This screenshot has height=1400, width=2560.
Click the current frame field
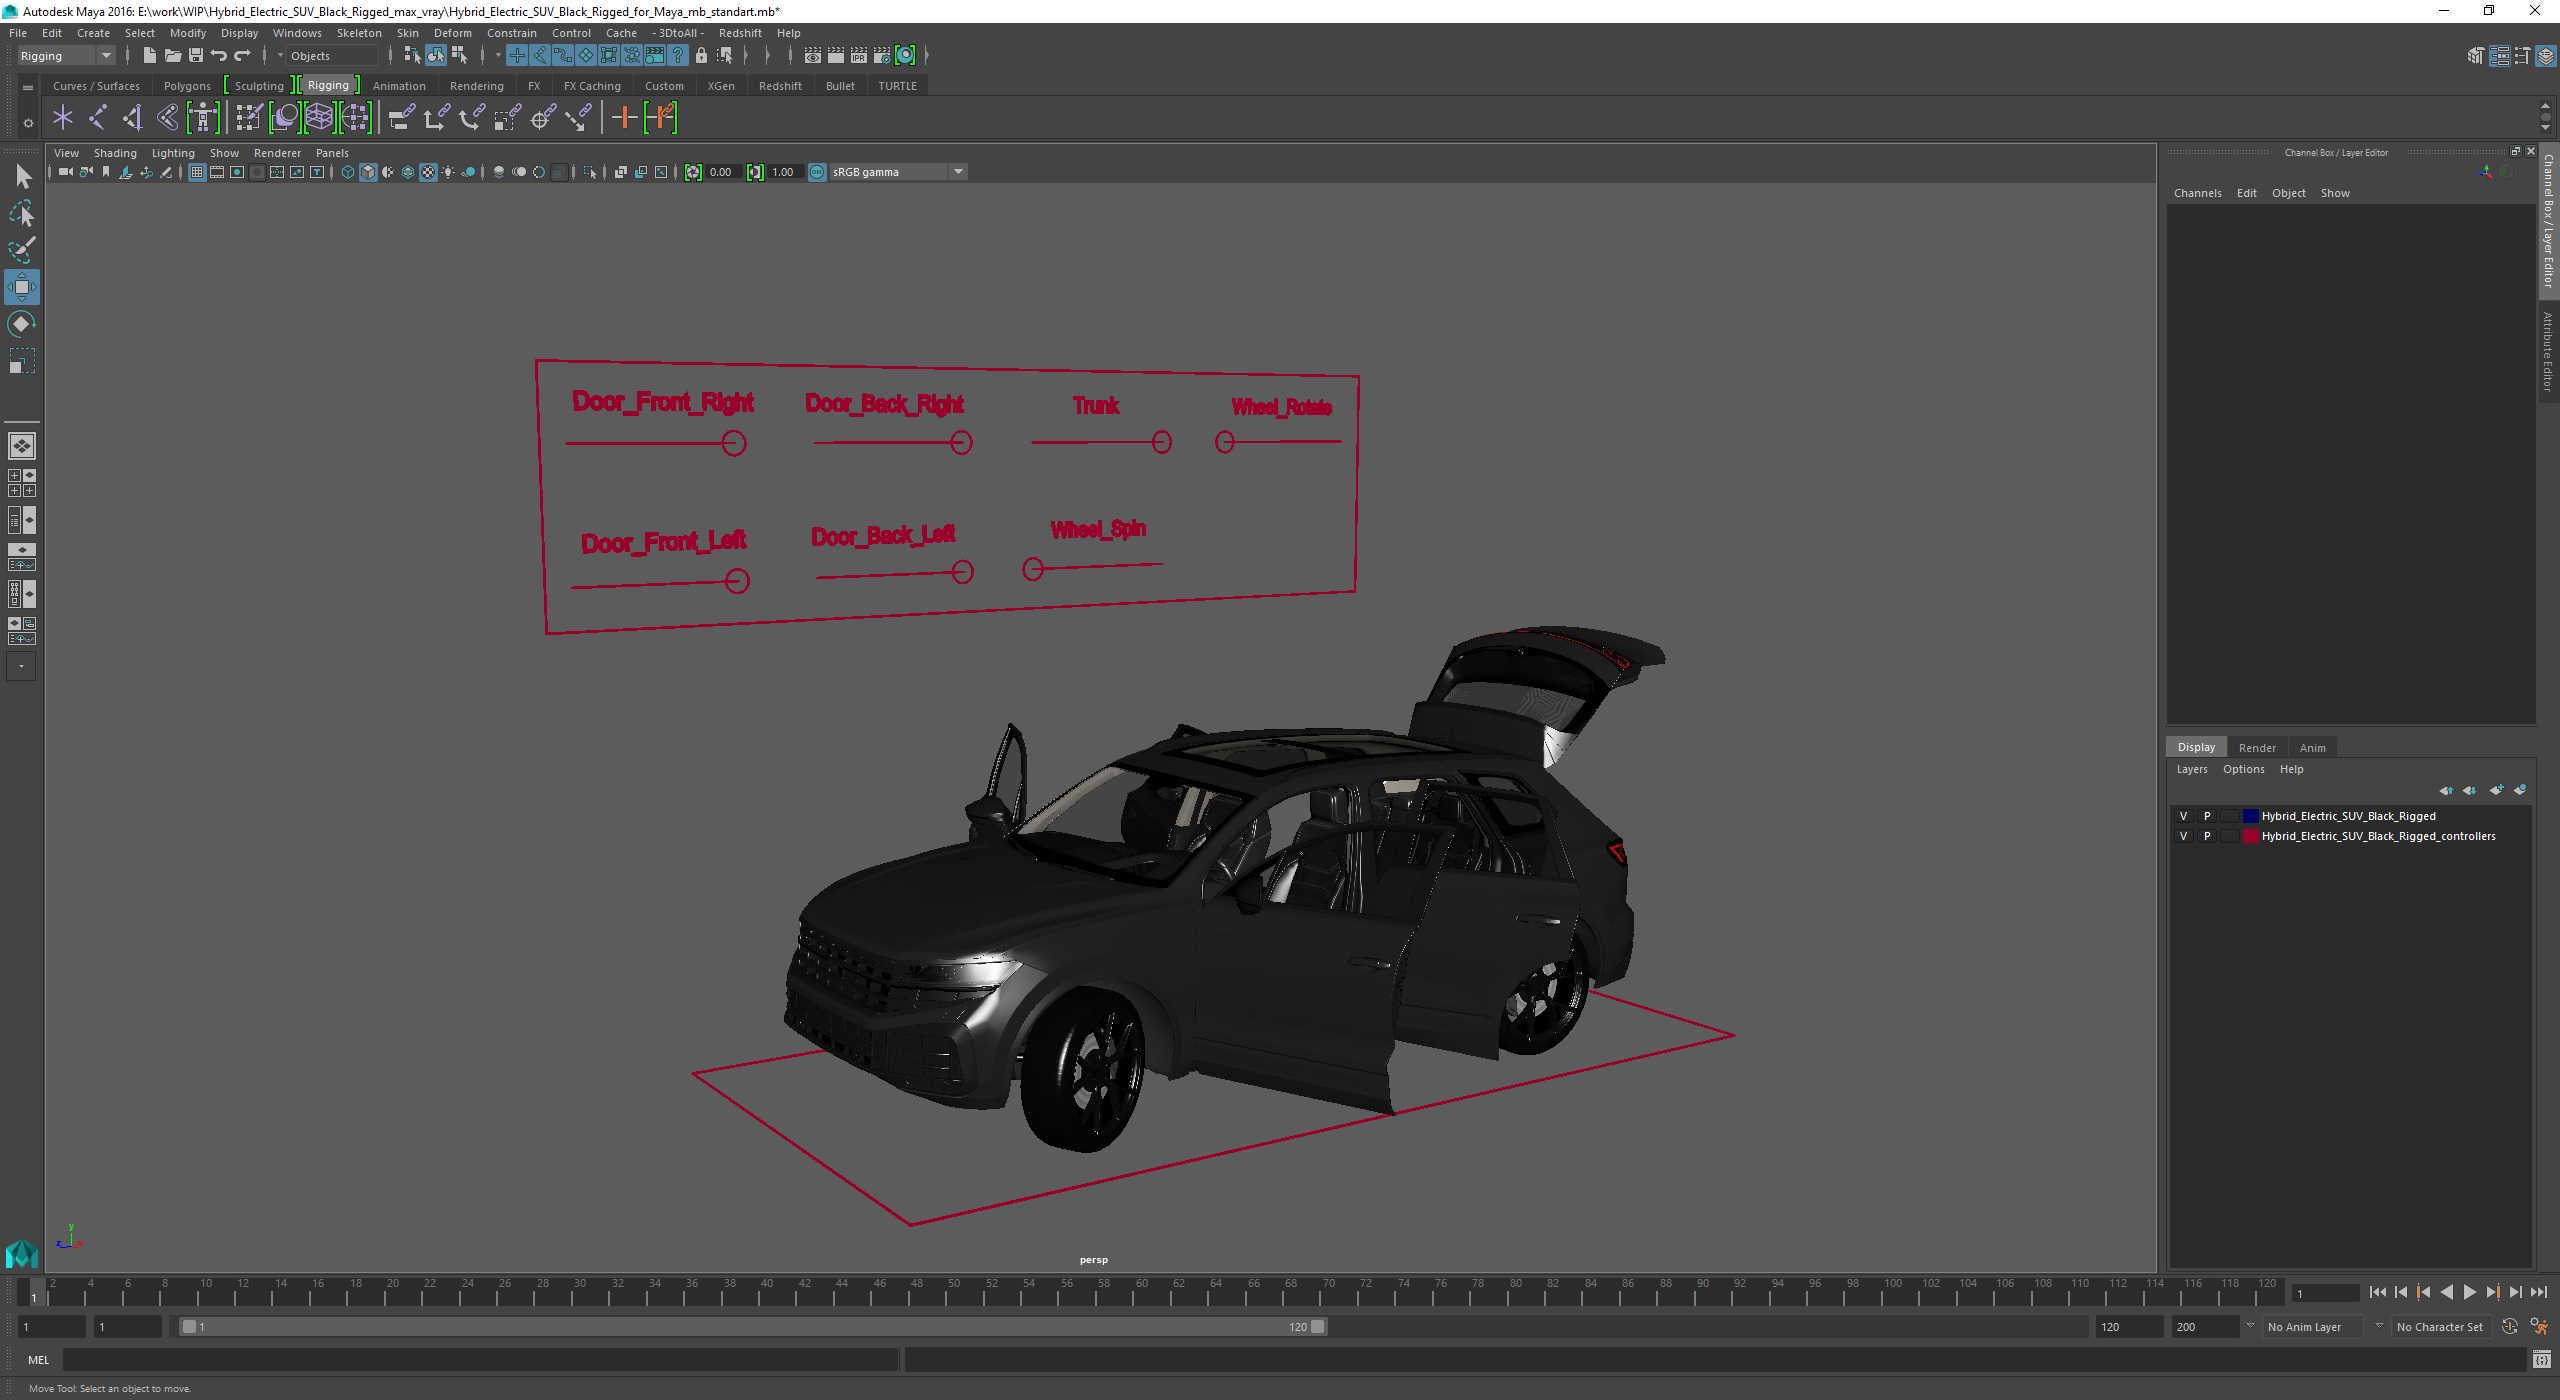(2325, 1294)
